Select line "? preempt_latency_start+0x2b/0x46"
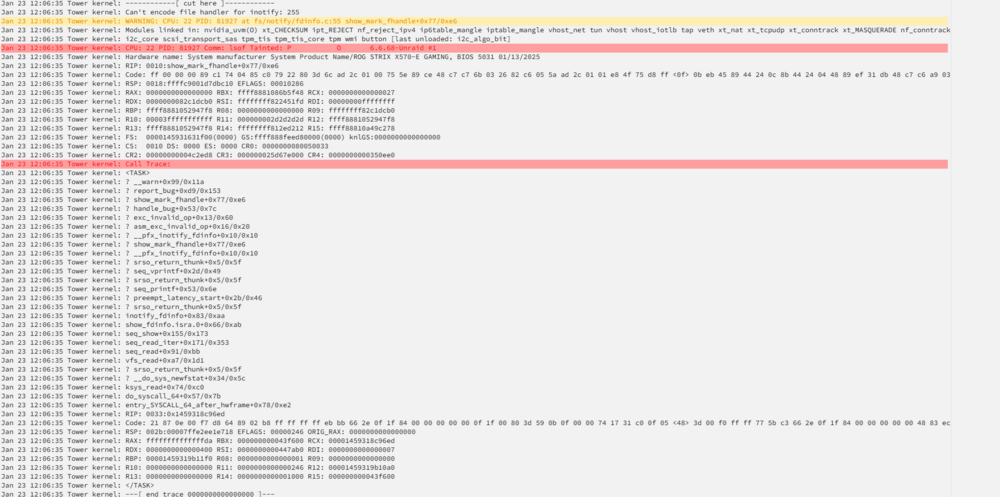Image resolution: width=1000 pixels, height=497 pixels. (x=131, y=298)
